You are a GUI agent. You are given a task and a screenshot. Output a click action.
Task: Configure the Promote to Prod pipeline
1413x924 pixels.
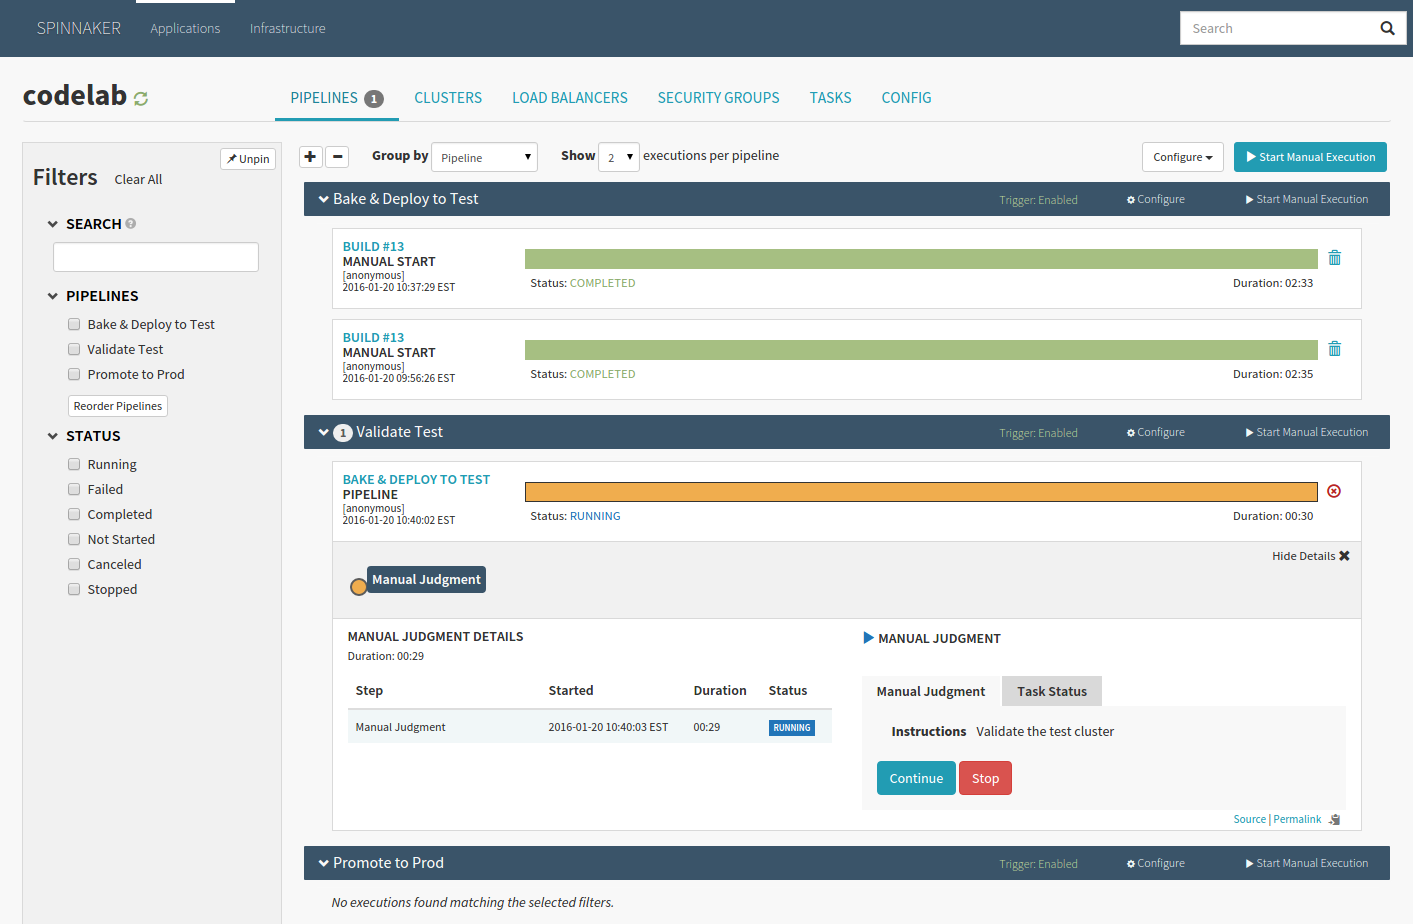pos(1156,864)
